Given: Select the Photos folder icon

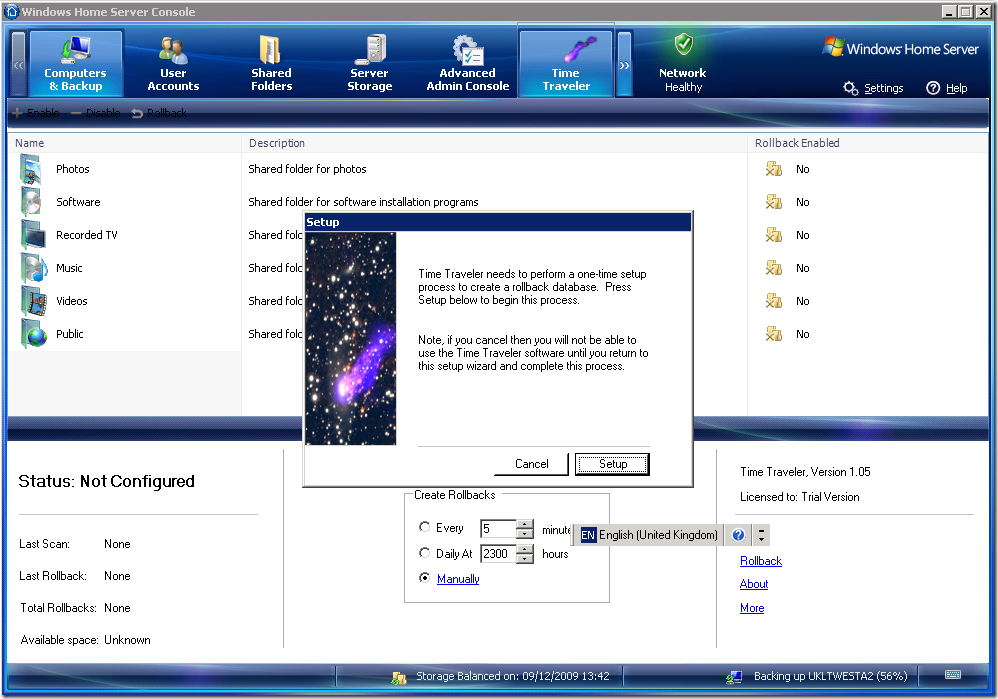Looking at the screenshot, I should [32, 169].
